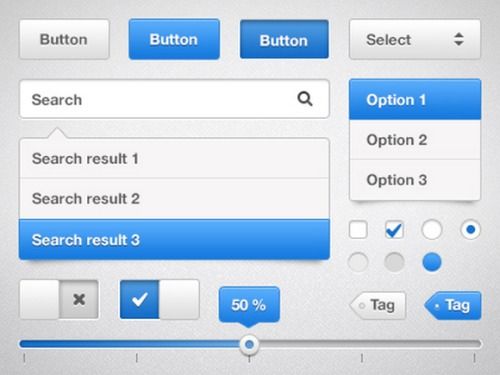The width and height of the screenshot is (500, 375).
Task: Click the selected radio button with blue dot
Action: click(x=470, y=229)
